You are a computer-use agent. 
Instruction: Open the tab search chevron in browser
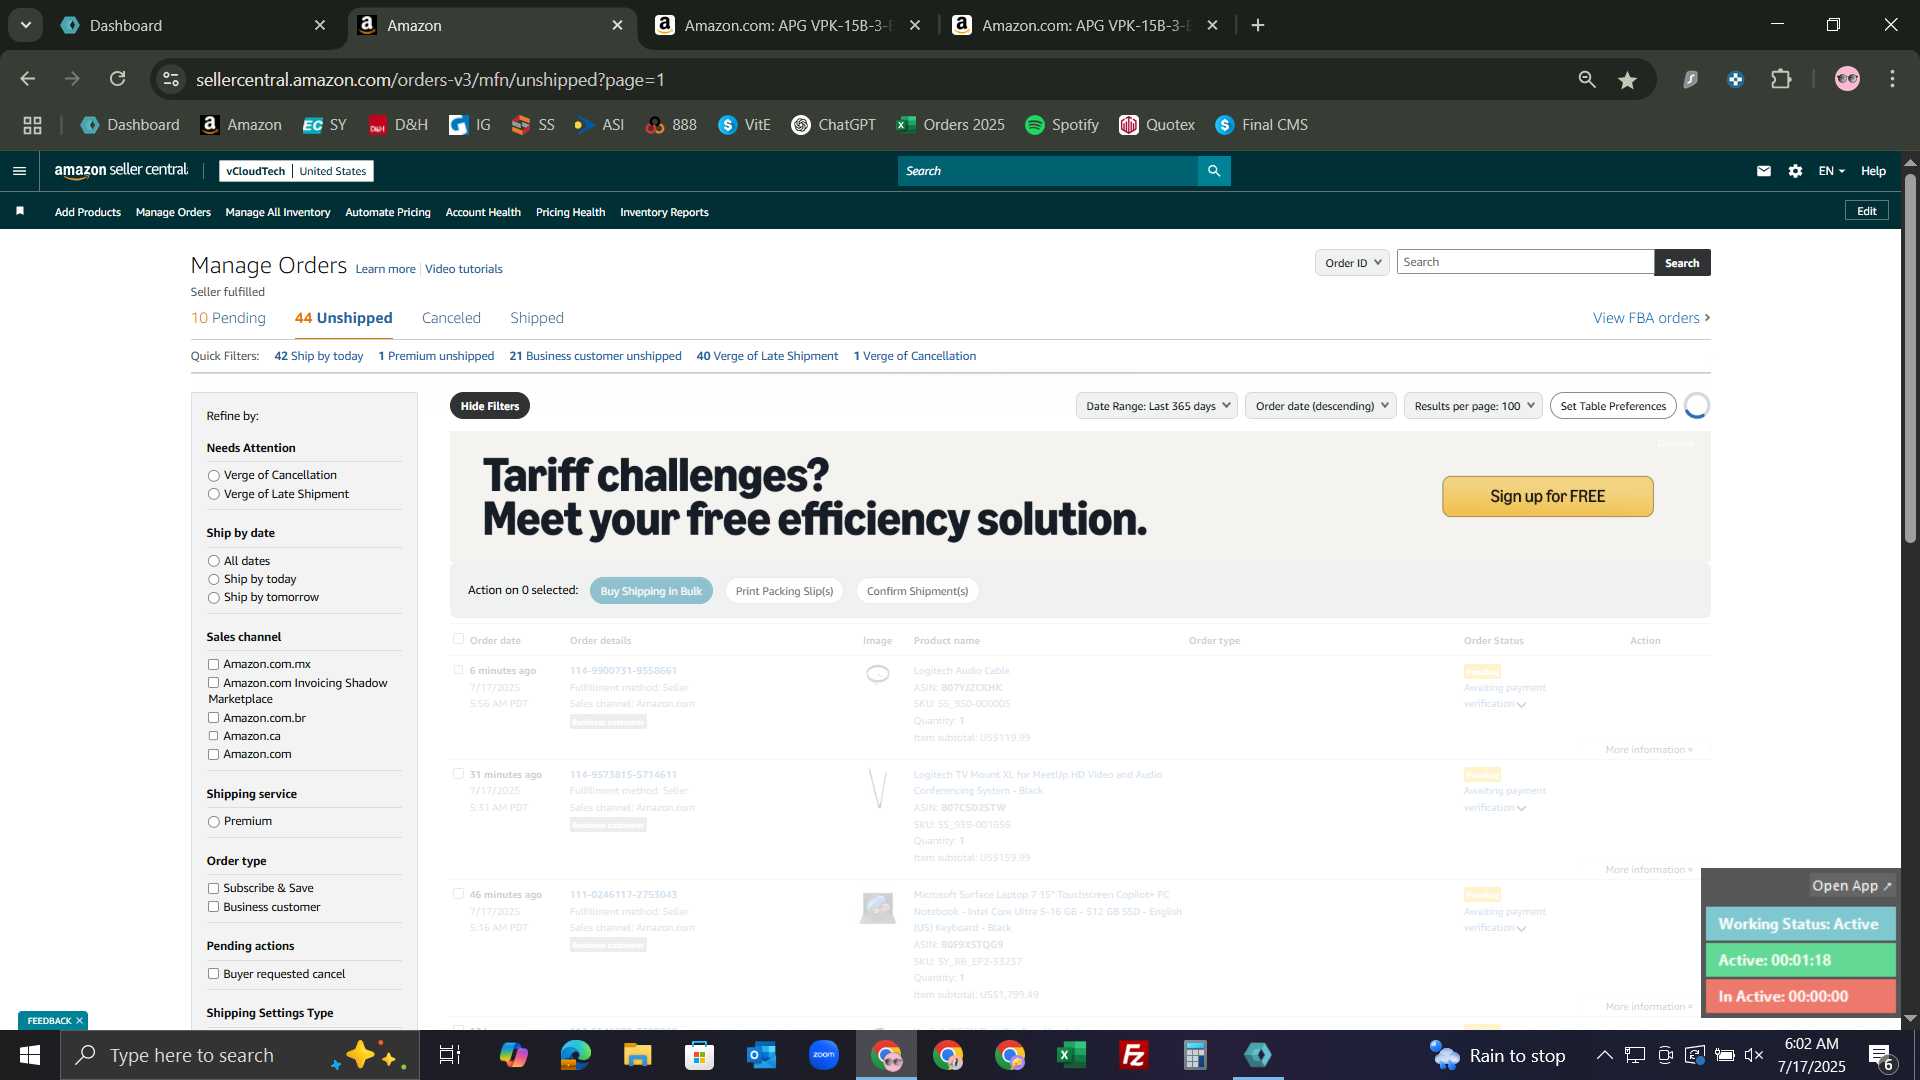click(x=26, y=25)
